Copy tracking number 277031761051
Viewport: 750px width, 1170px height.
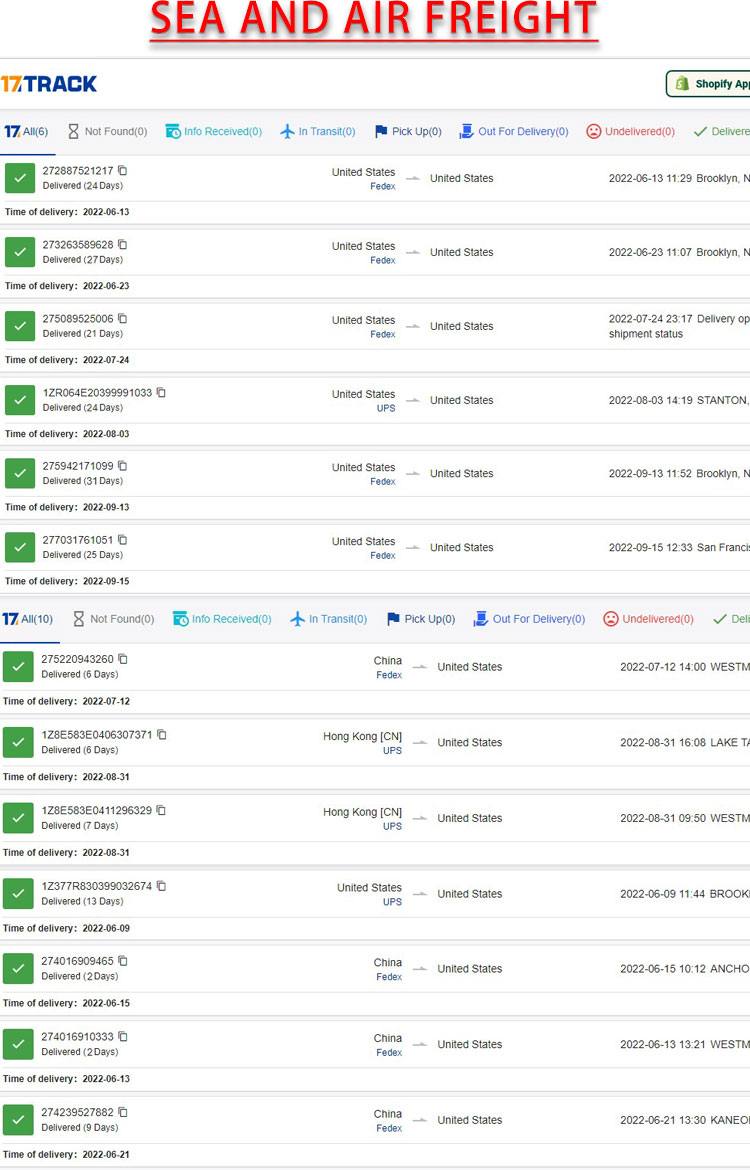pyautogui.click(x=122, y=539)
